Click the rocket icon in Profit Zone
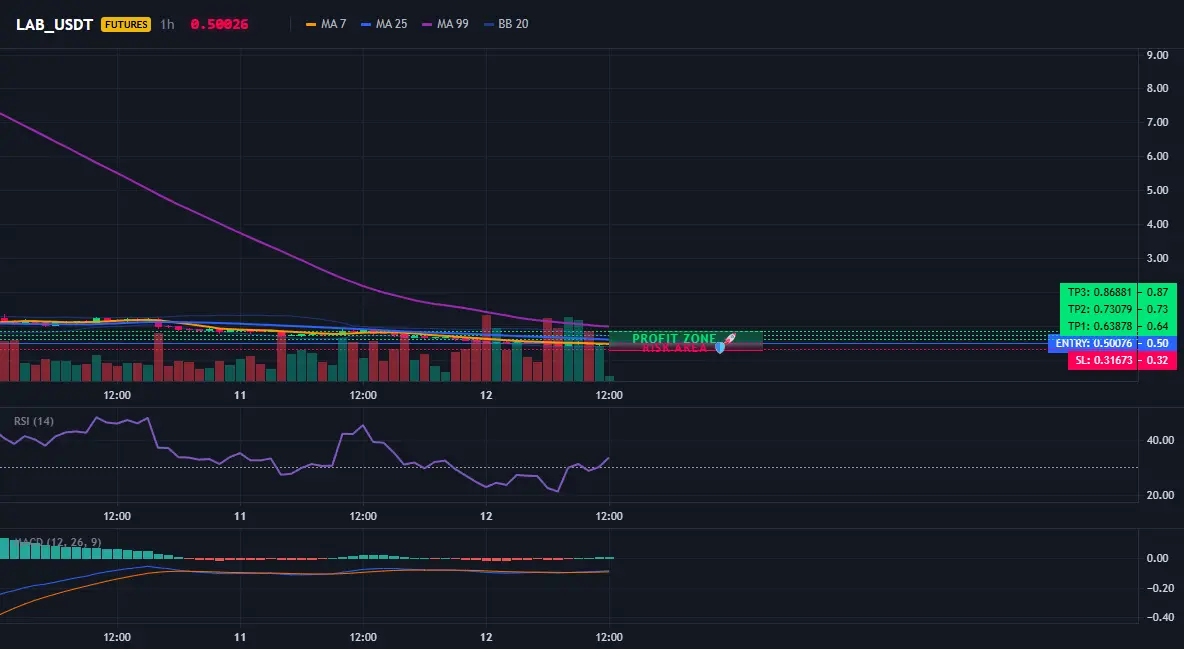Image resolution: width=1184 pixels, height=649 pixels. pos(729,338)
